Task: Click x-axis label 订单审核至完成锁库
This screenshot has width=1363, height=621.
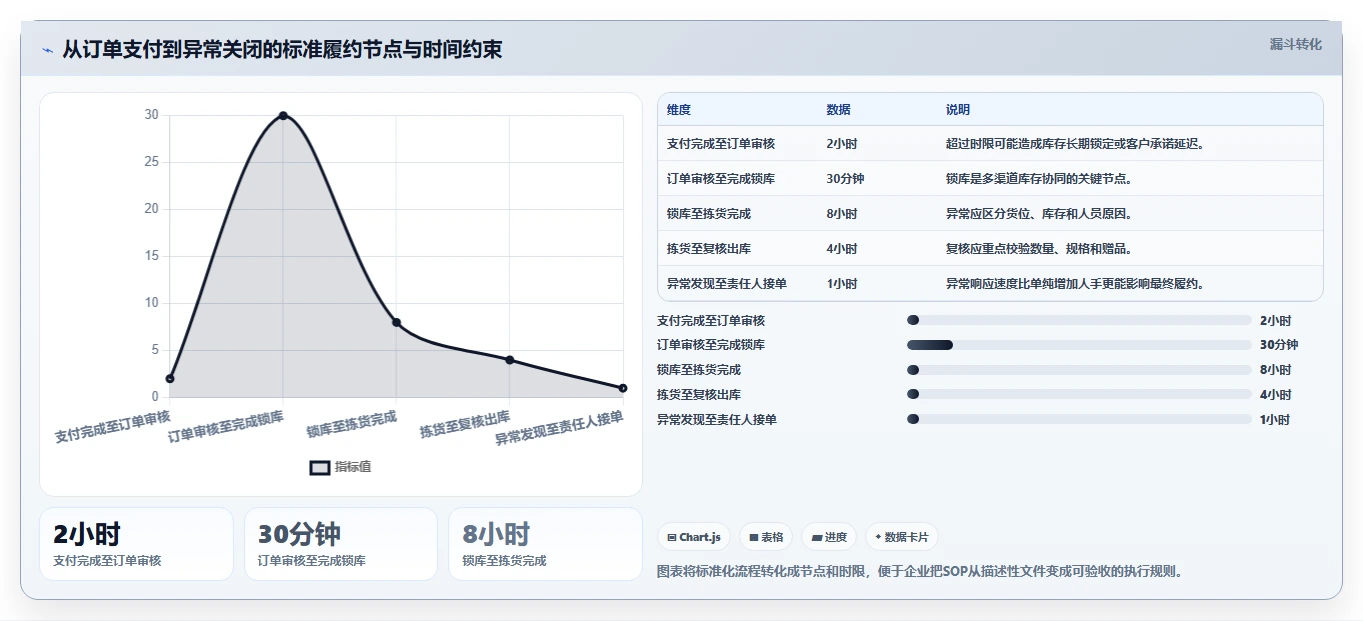Action: [x=226, y=426]
